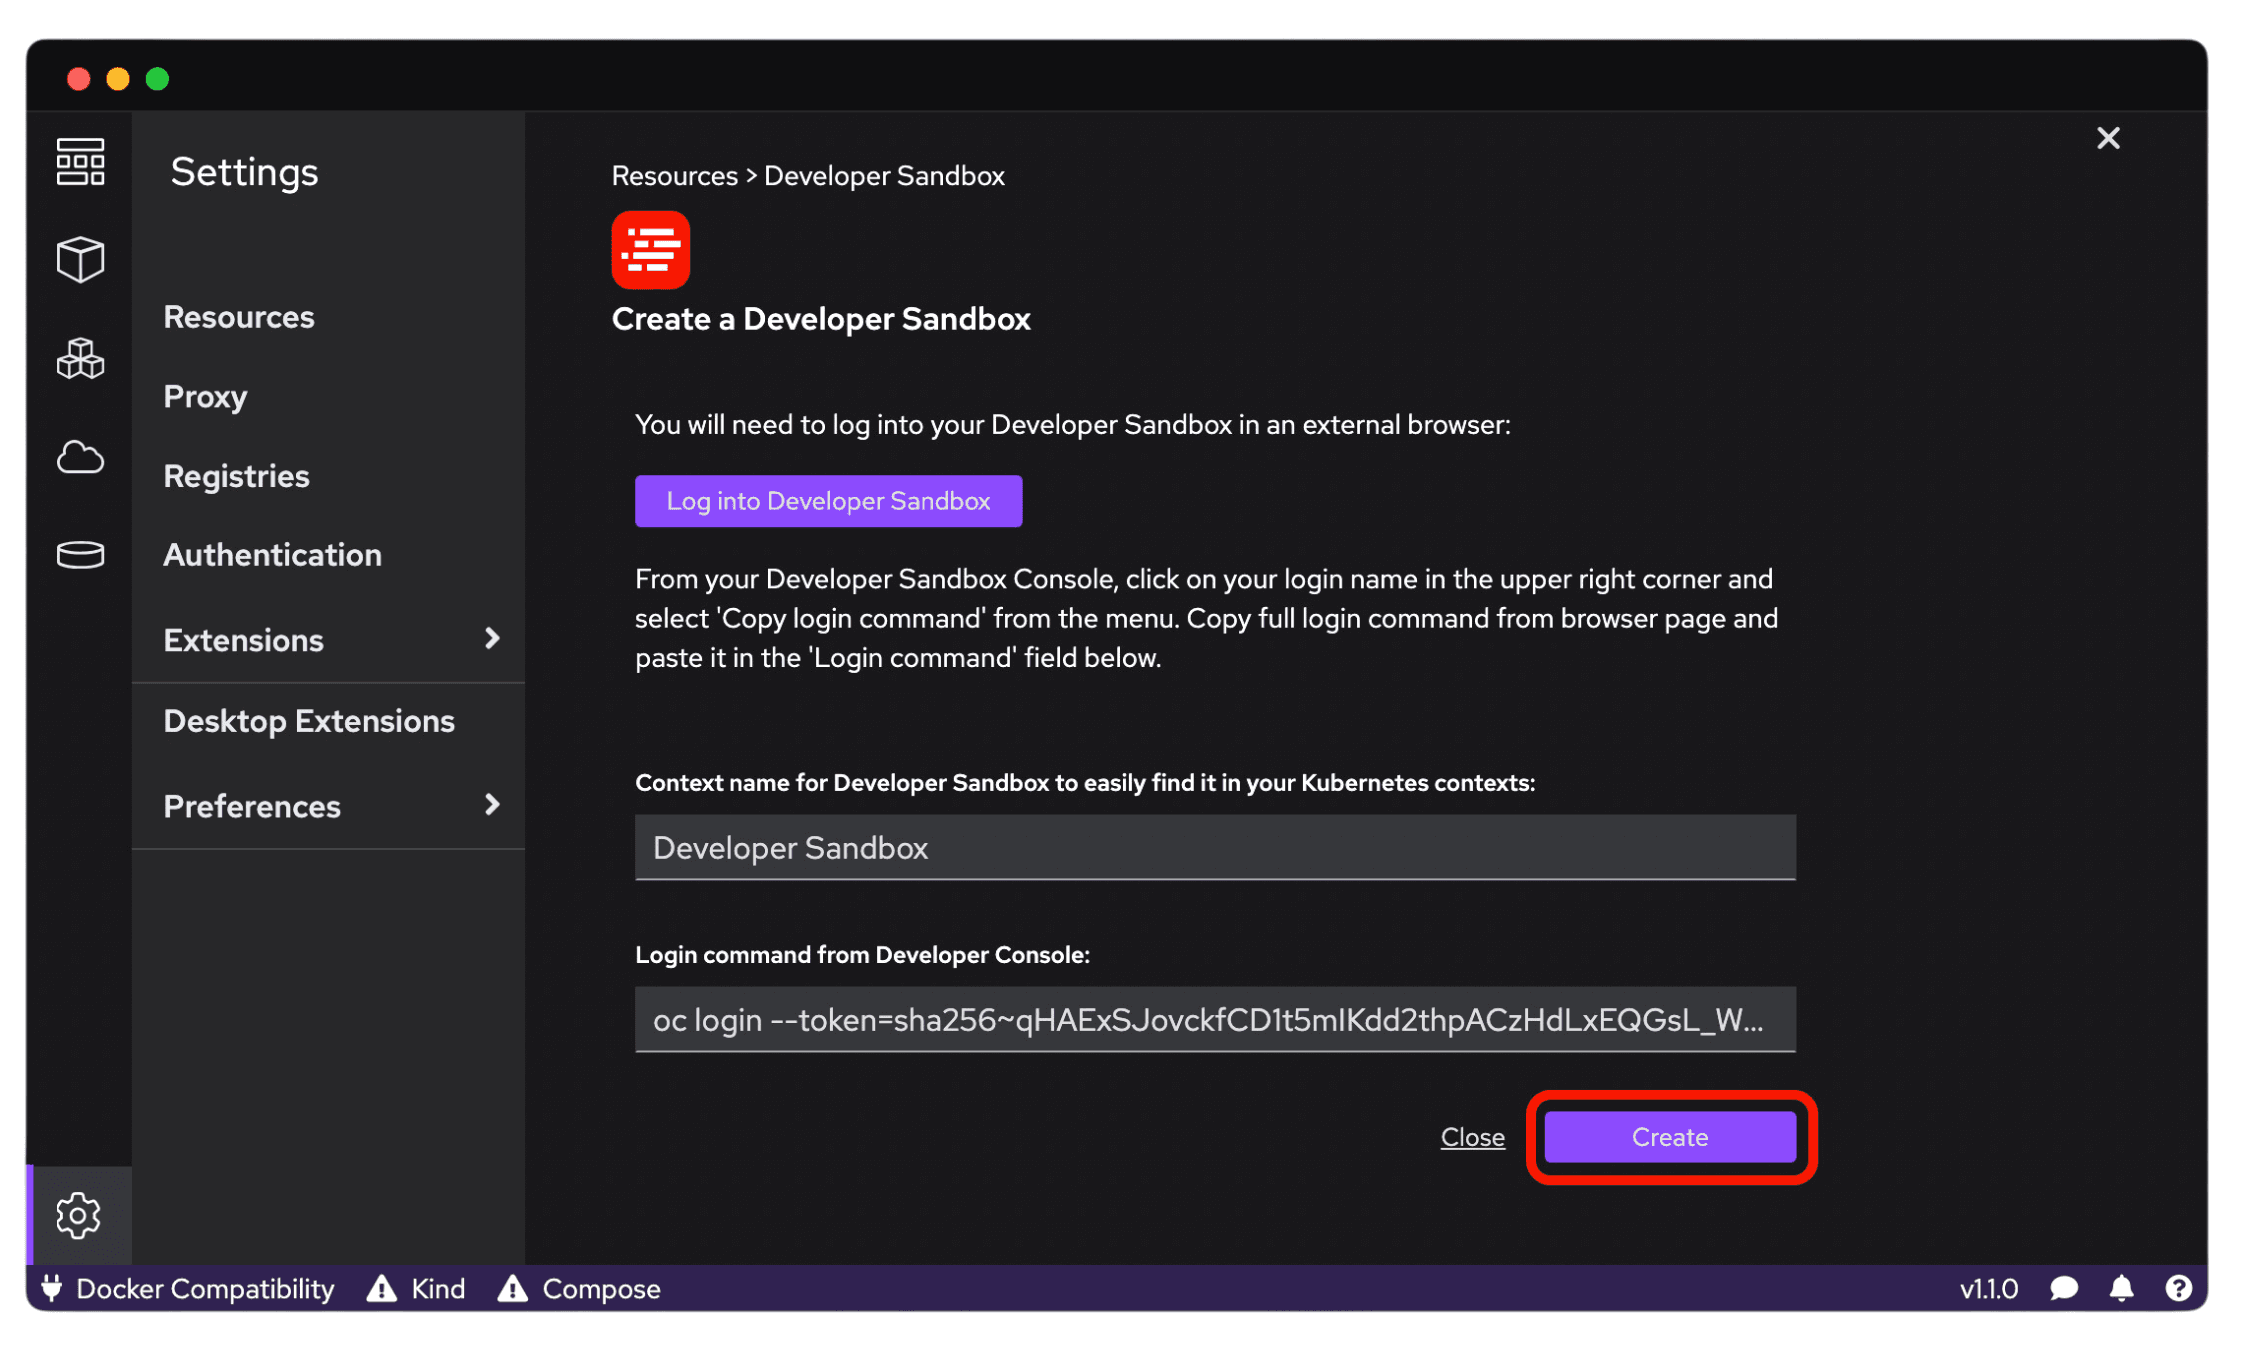This screenshot has height=1370, width=2242.
Task: Click the Settings heading
Action: 244,172
